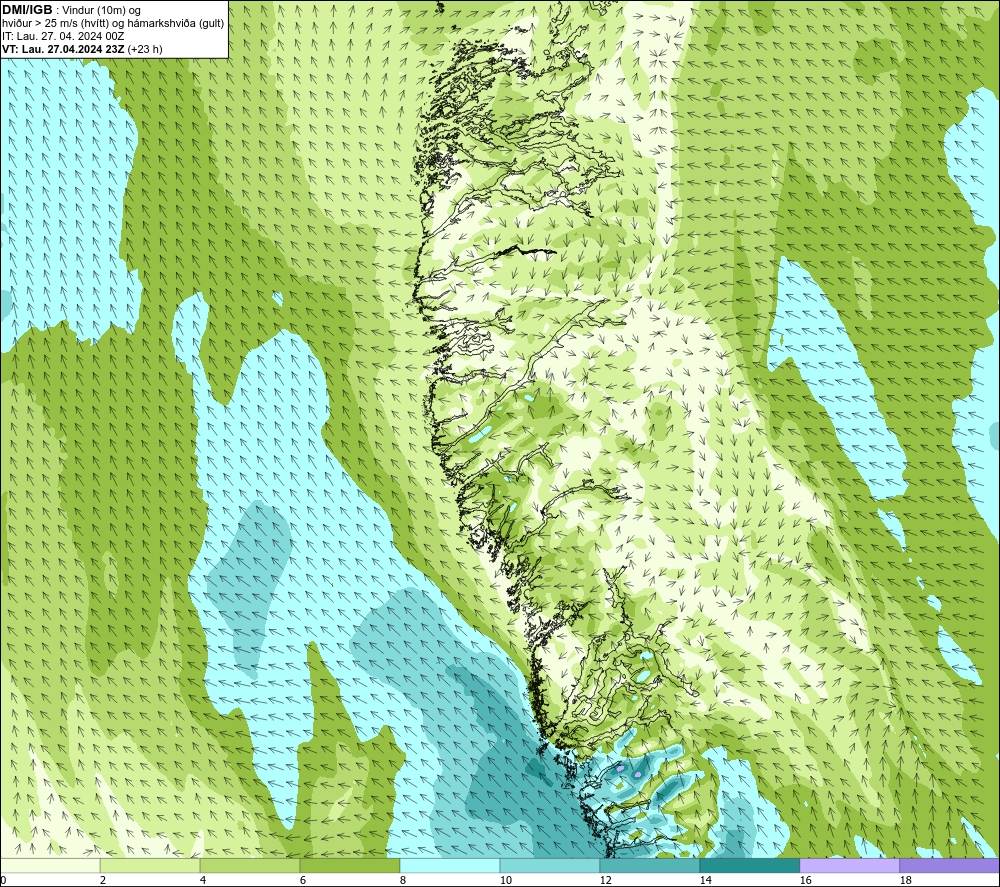Click the 0-2 m/s pale color swatch

click(50, 865)
